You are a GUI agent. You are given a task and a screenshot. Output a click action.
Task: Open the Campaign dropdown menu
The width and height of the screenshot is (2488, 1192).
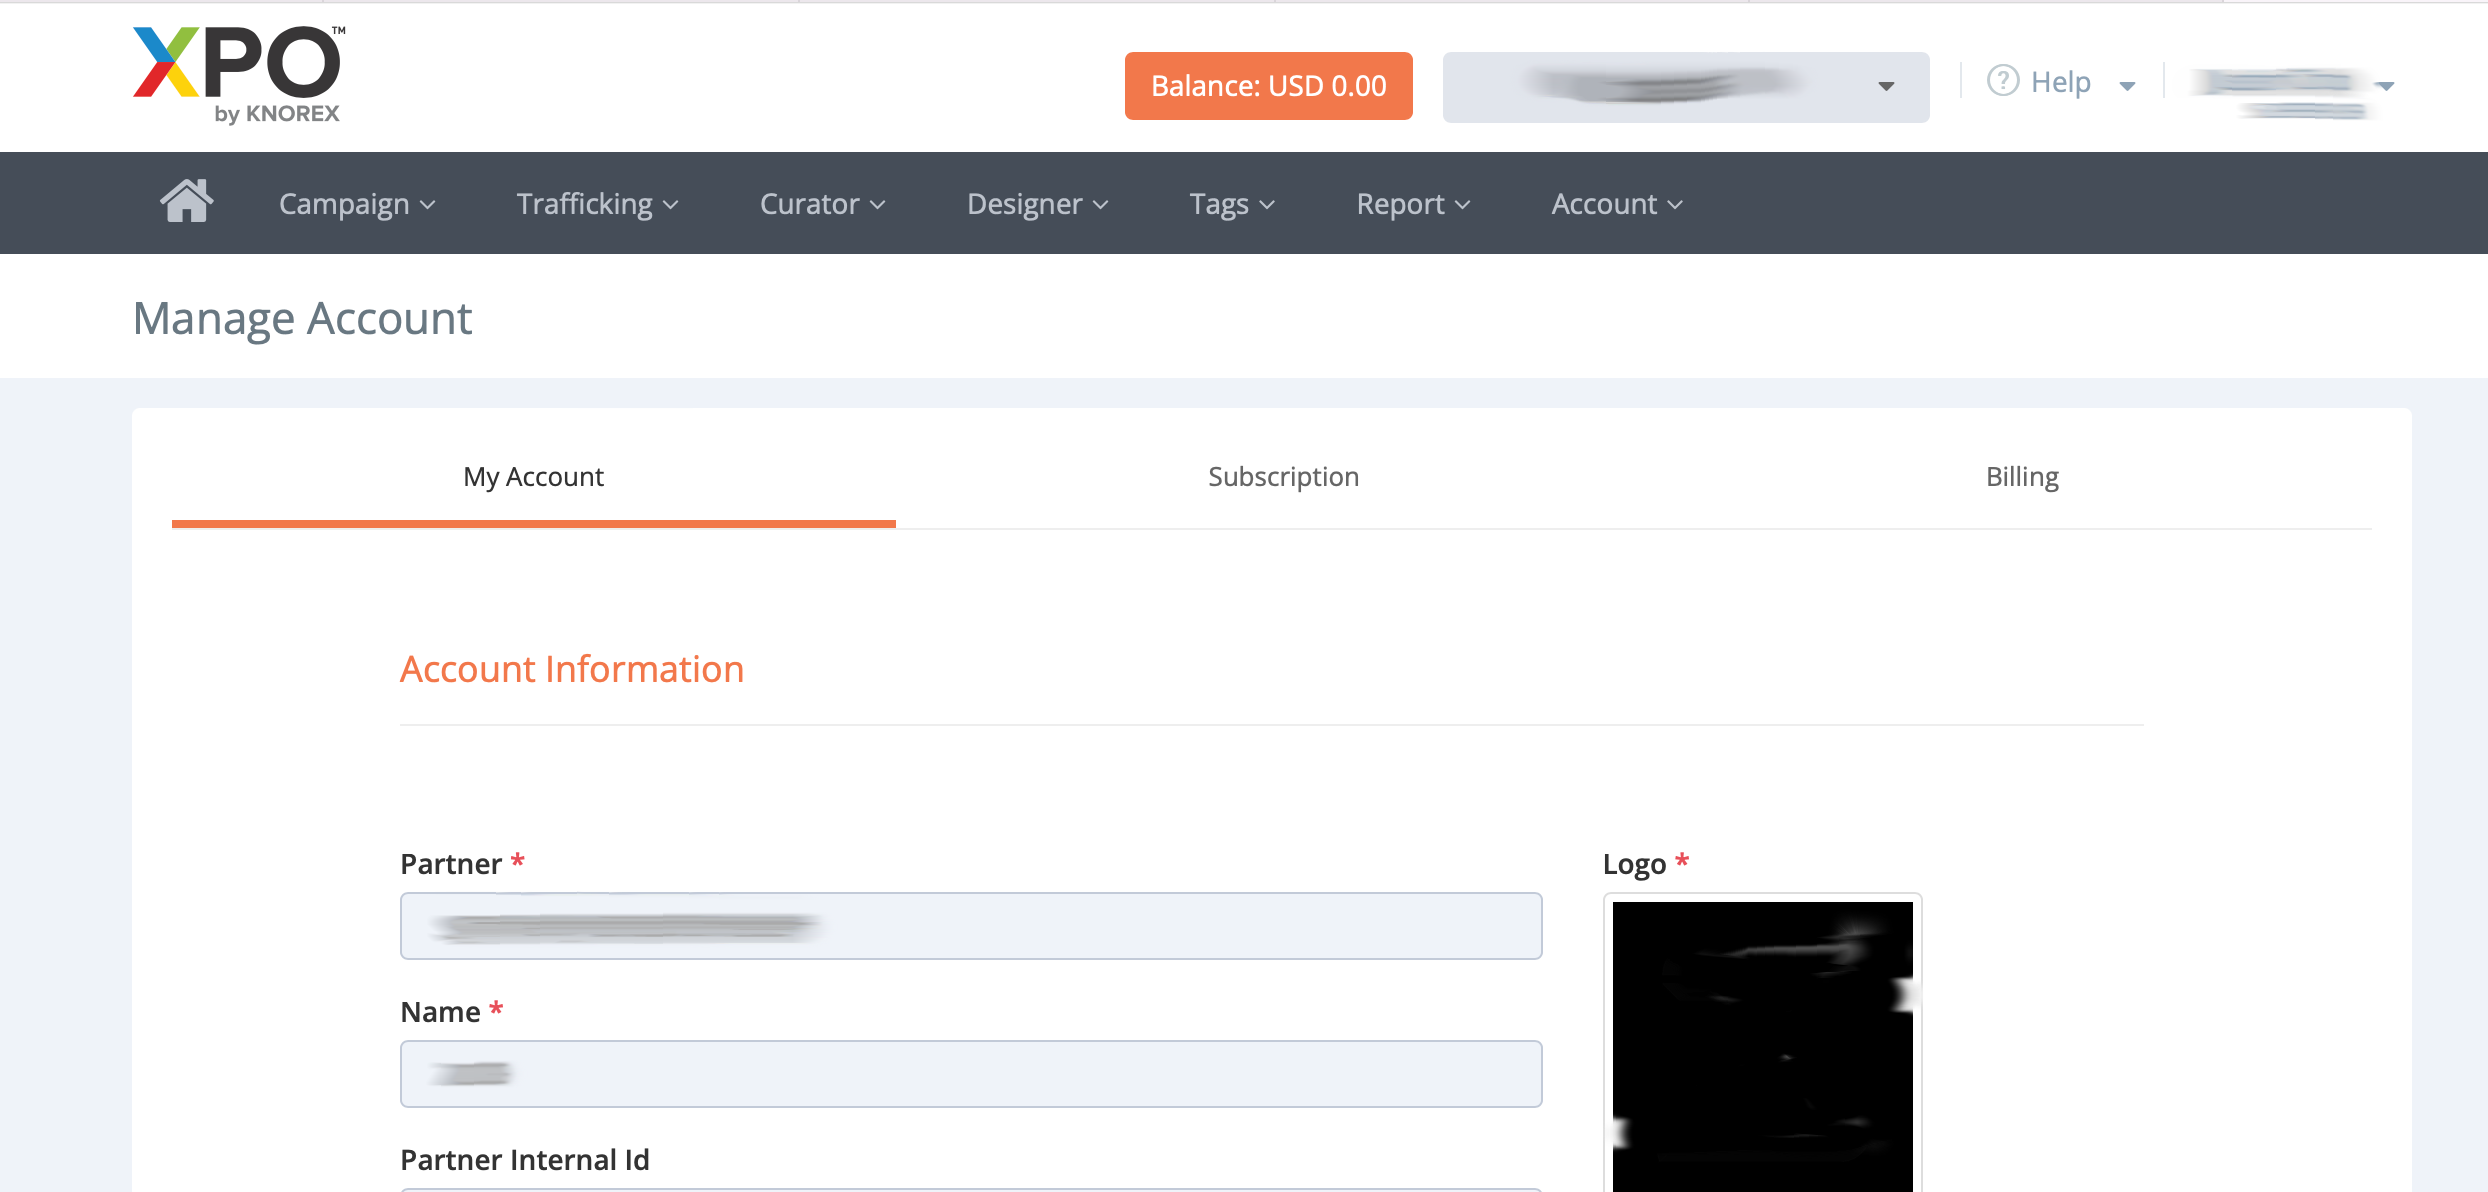pyautogui.click(x=357, y=204)
